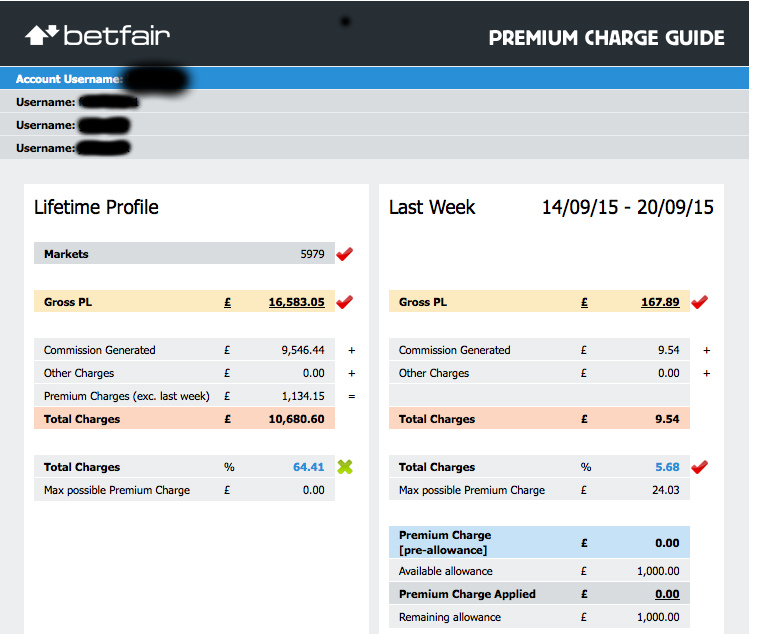This screenshot has width=780, height=634.
Task: Click the red checkmark beside 5.68 Total Charges
Action: point(699,467)
